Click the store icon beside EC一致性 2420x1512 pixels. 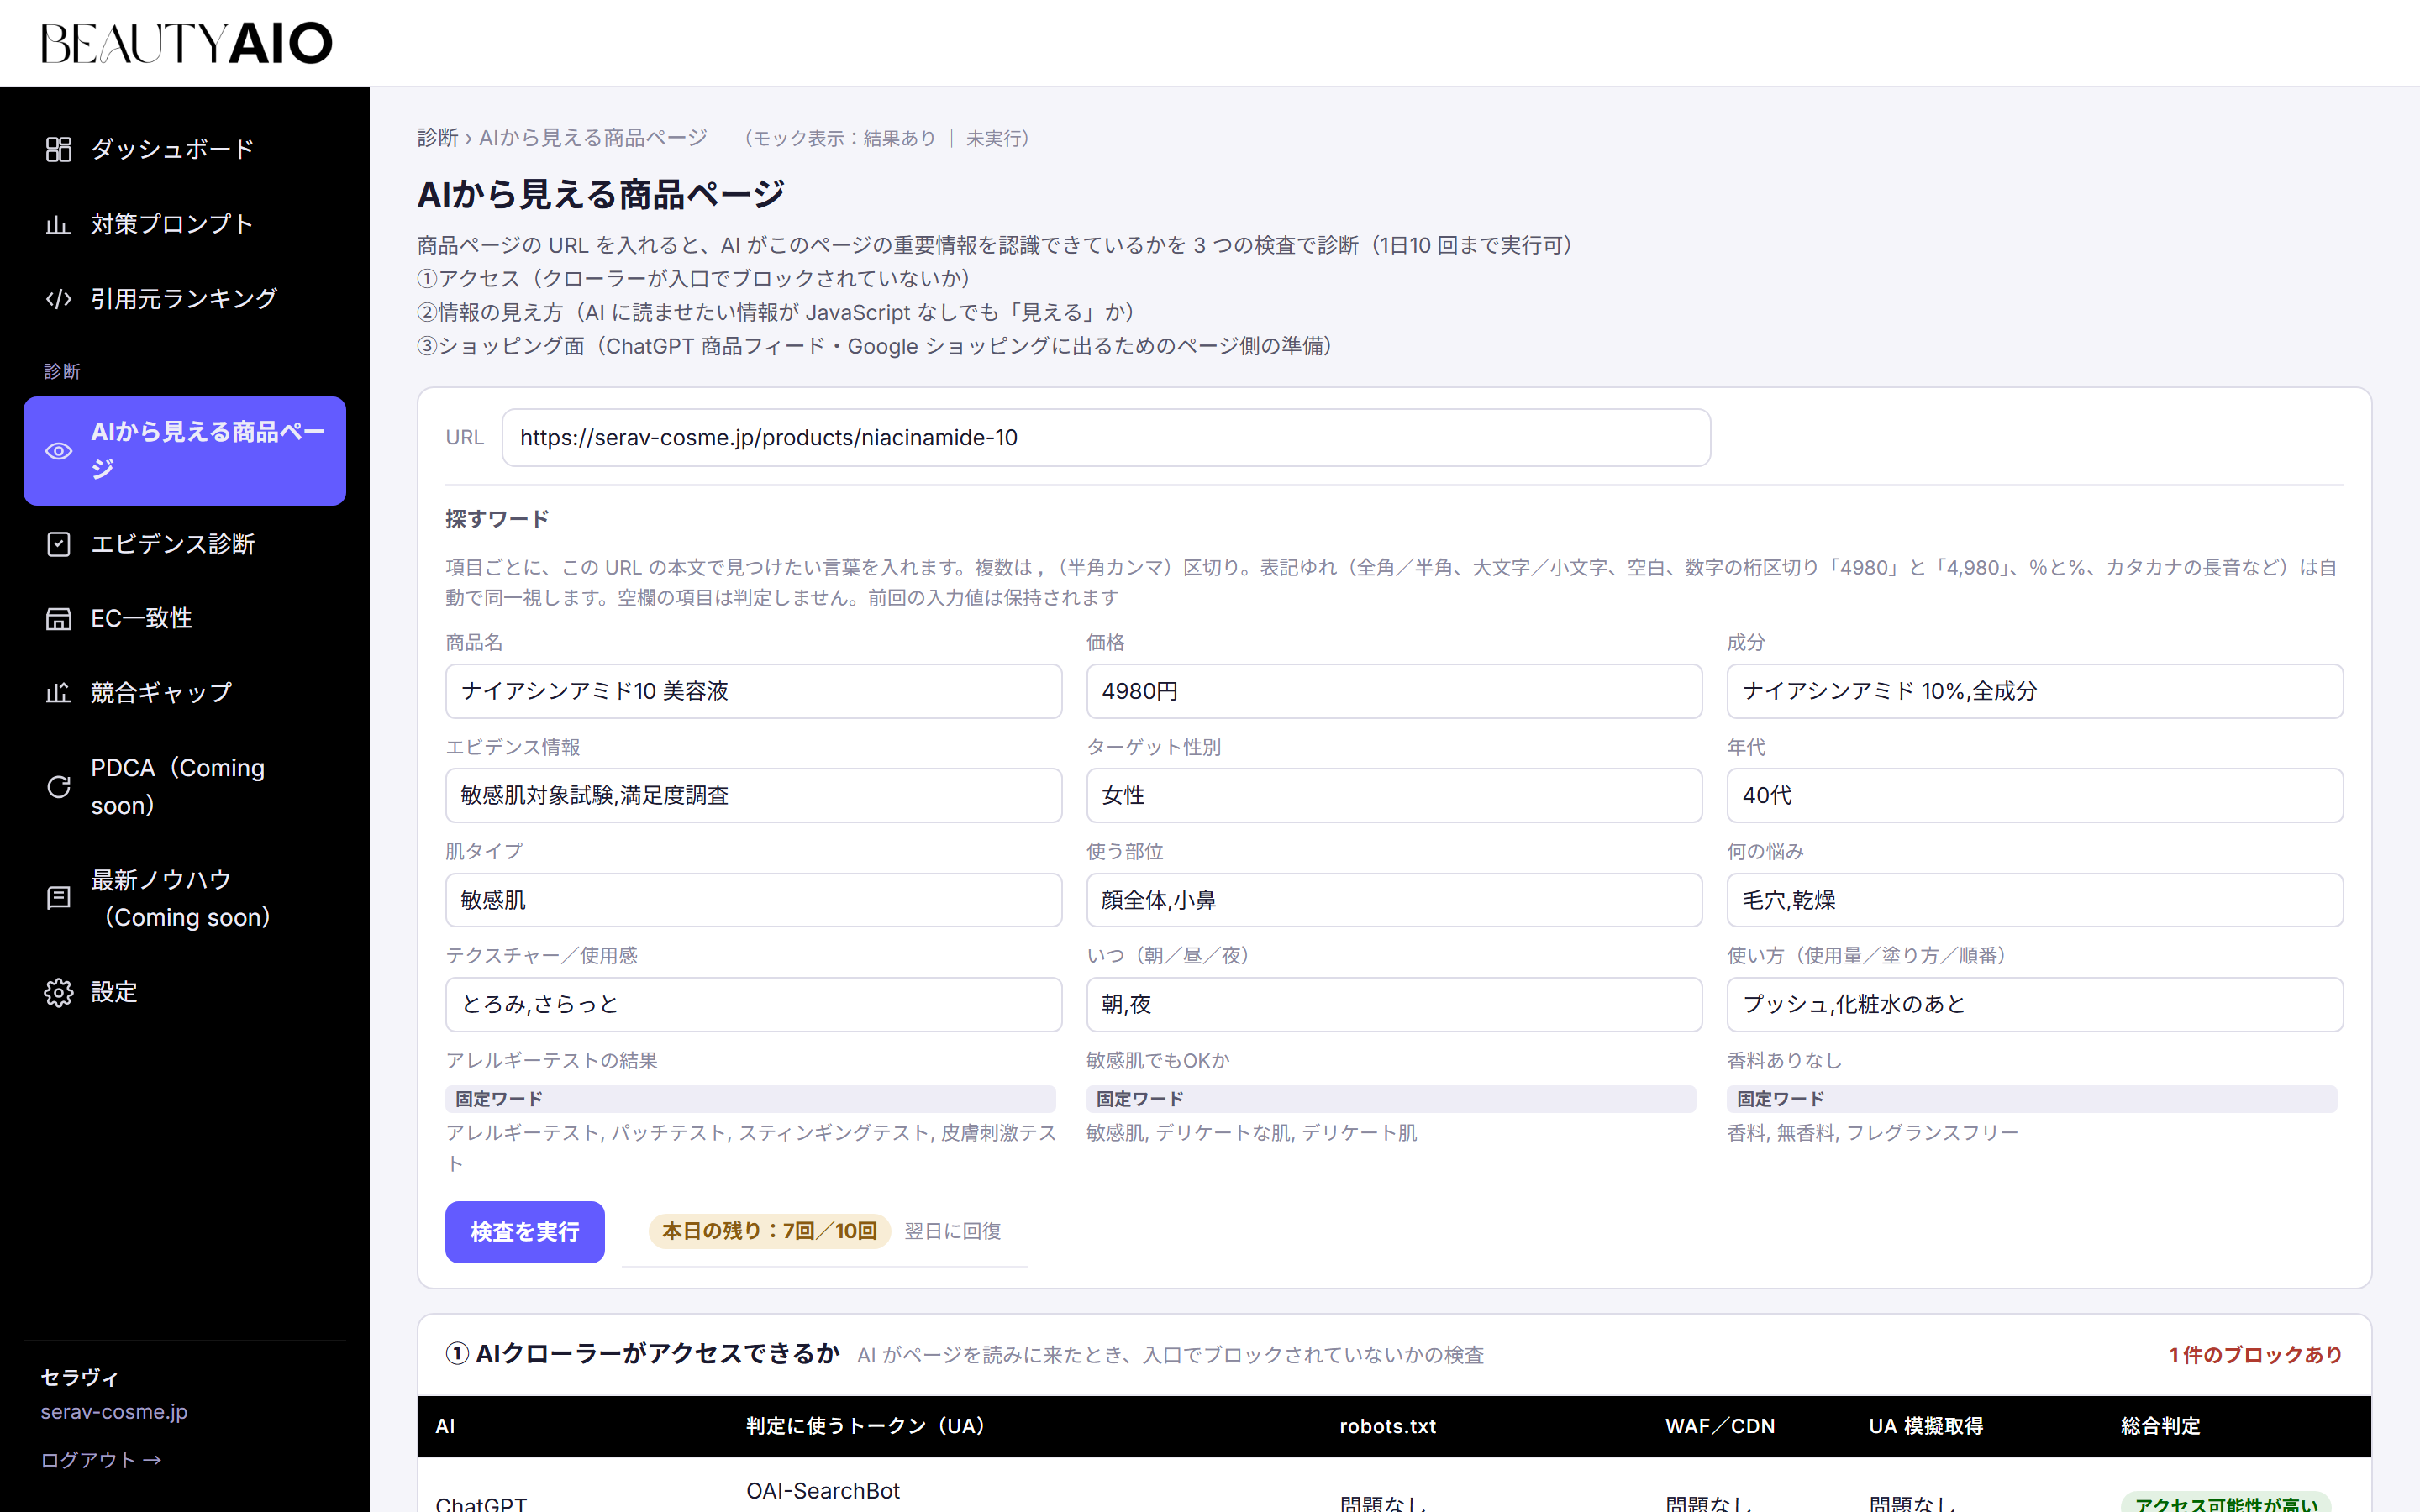tap(59, 619)
